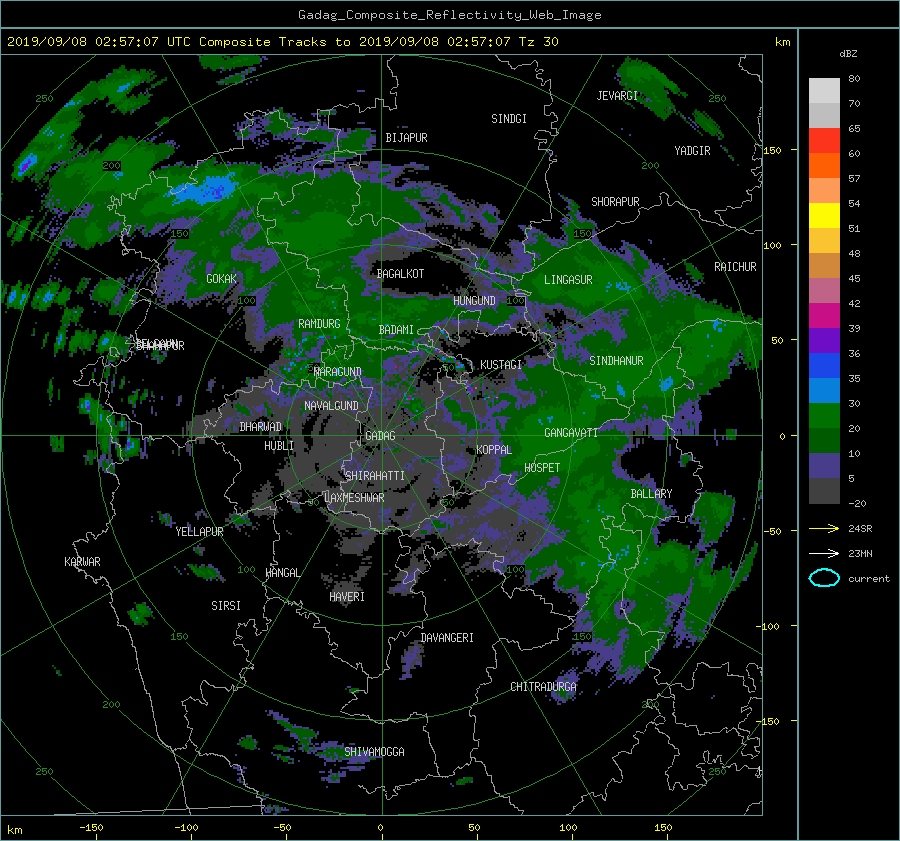The width and height of the screenshot is (900, 841).
Task: Click the DAVANGERI city label
Action: [447, 638]
